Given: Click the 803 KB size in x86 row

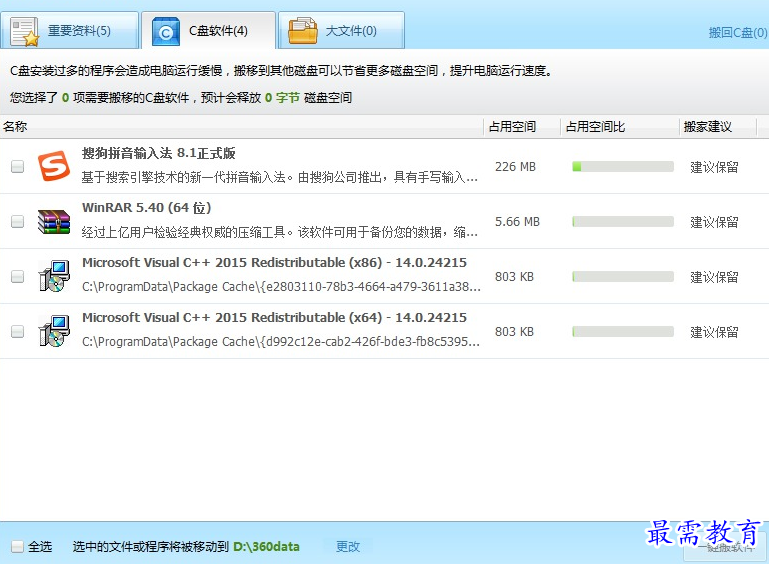Looking at the screenshot, I should click(x=514, y=277).
